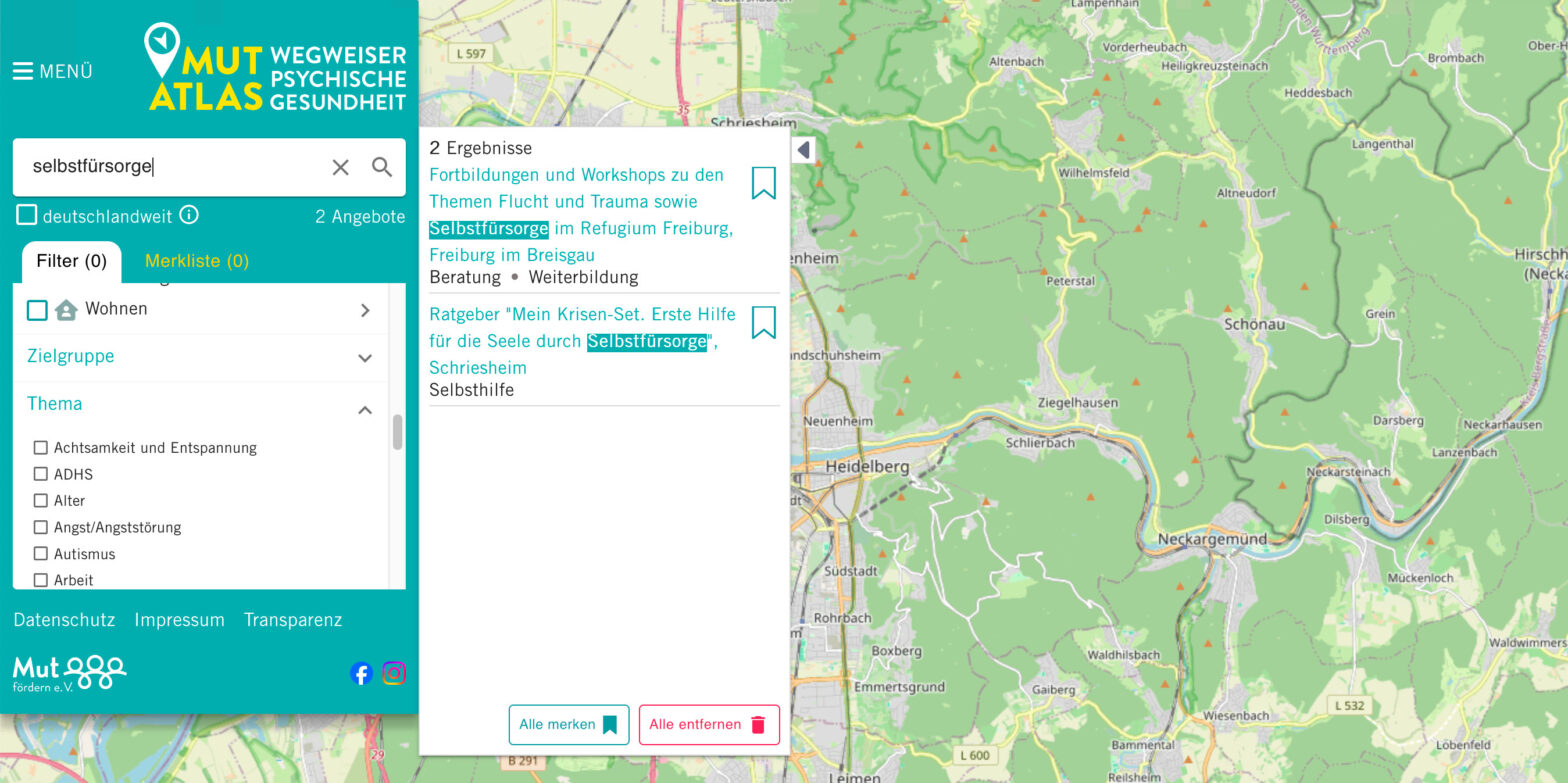This screenshot has width=1568, height=783.
Task: Click the Mut fördern e.V. logo
Action: coord(70,673)
